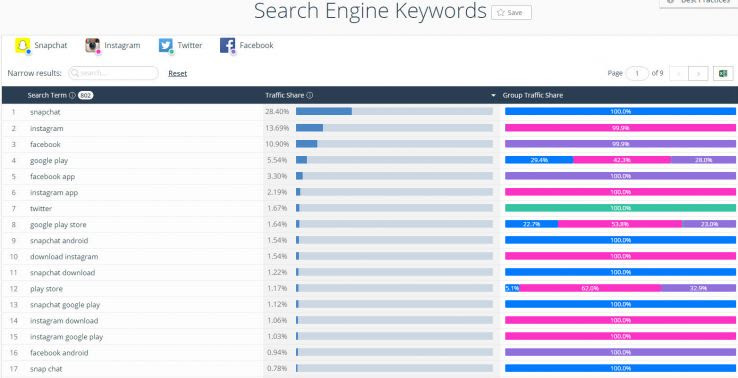Click the Instagram camera icon
The width and height of the screenshot is (738, 378).
[92, 45]
